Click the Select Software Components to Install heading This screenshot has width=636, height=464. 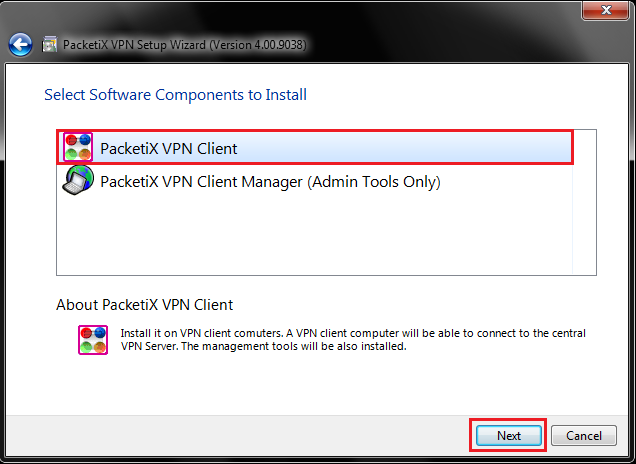175,95
